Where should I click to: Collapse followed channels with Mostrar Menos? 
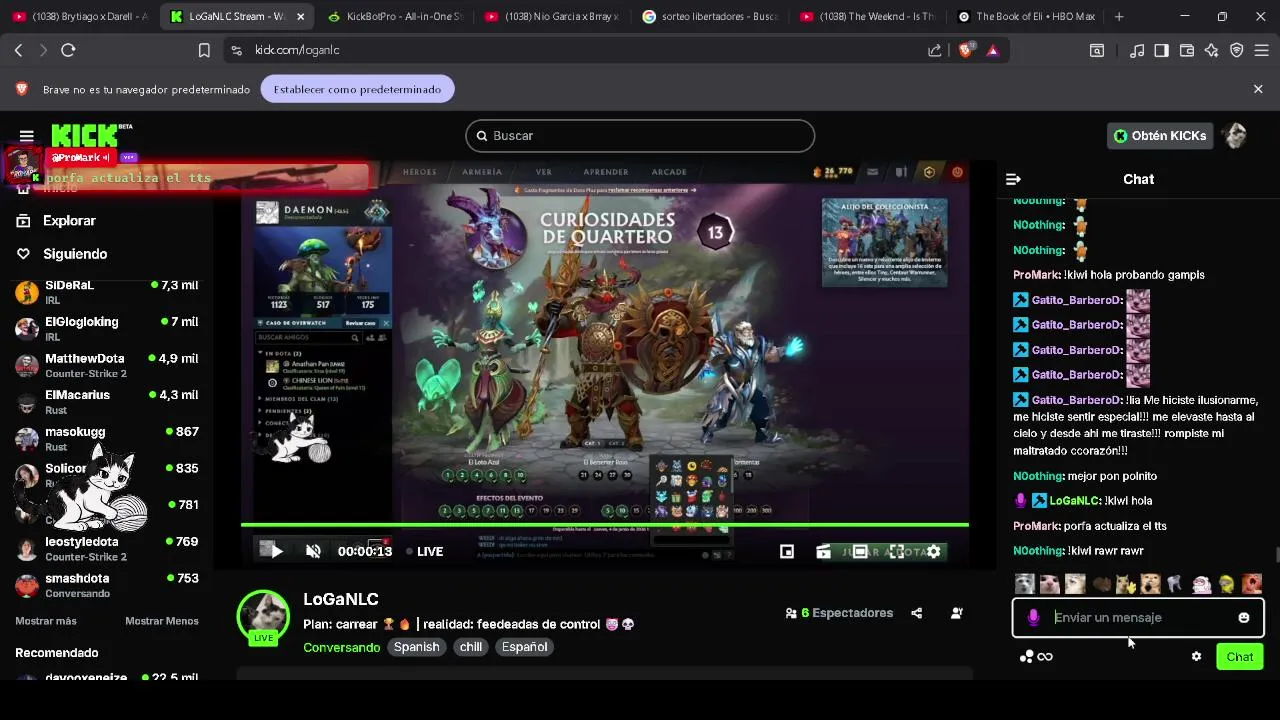(162, 621)
